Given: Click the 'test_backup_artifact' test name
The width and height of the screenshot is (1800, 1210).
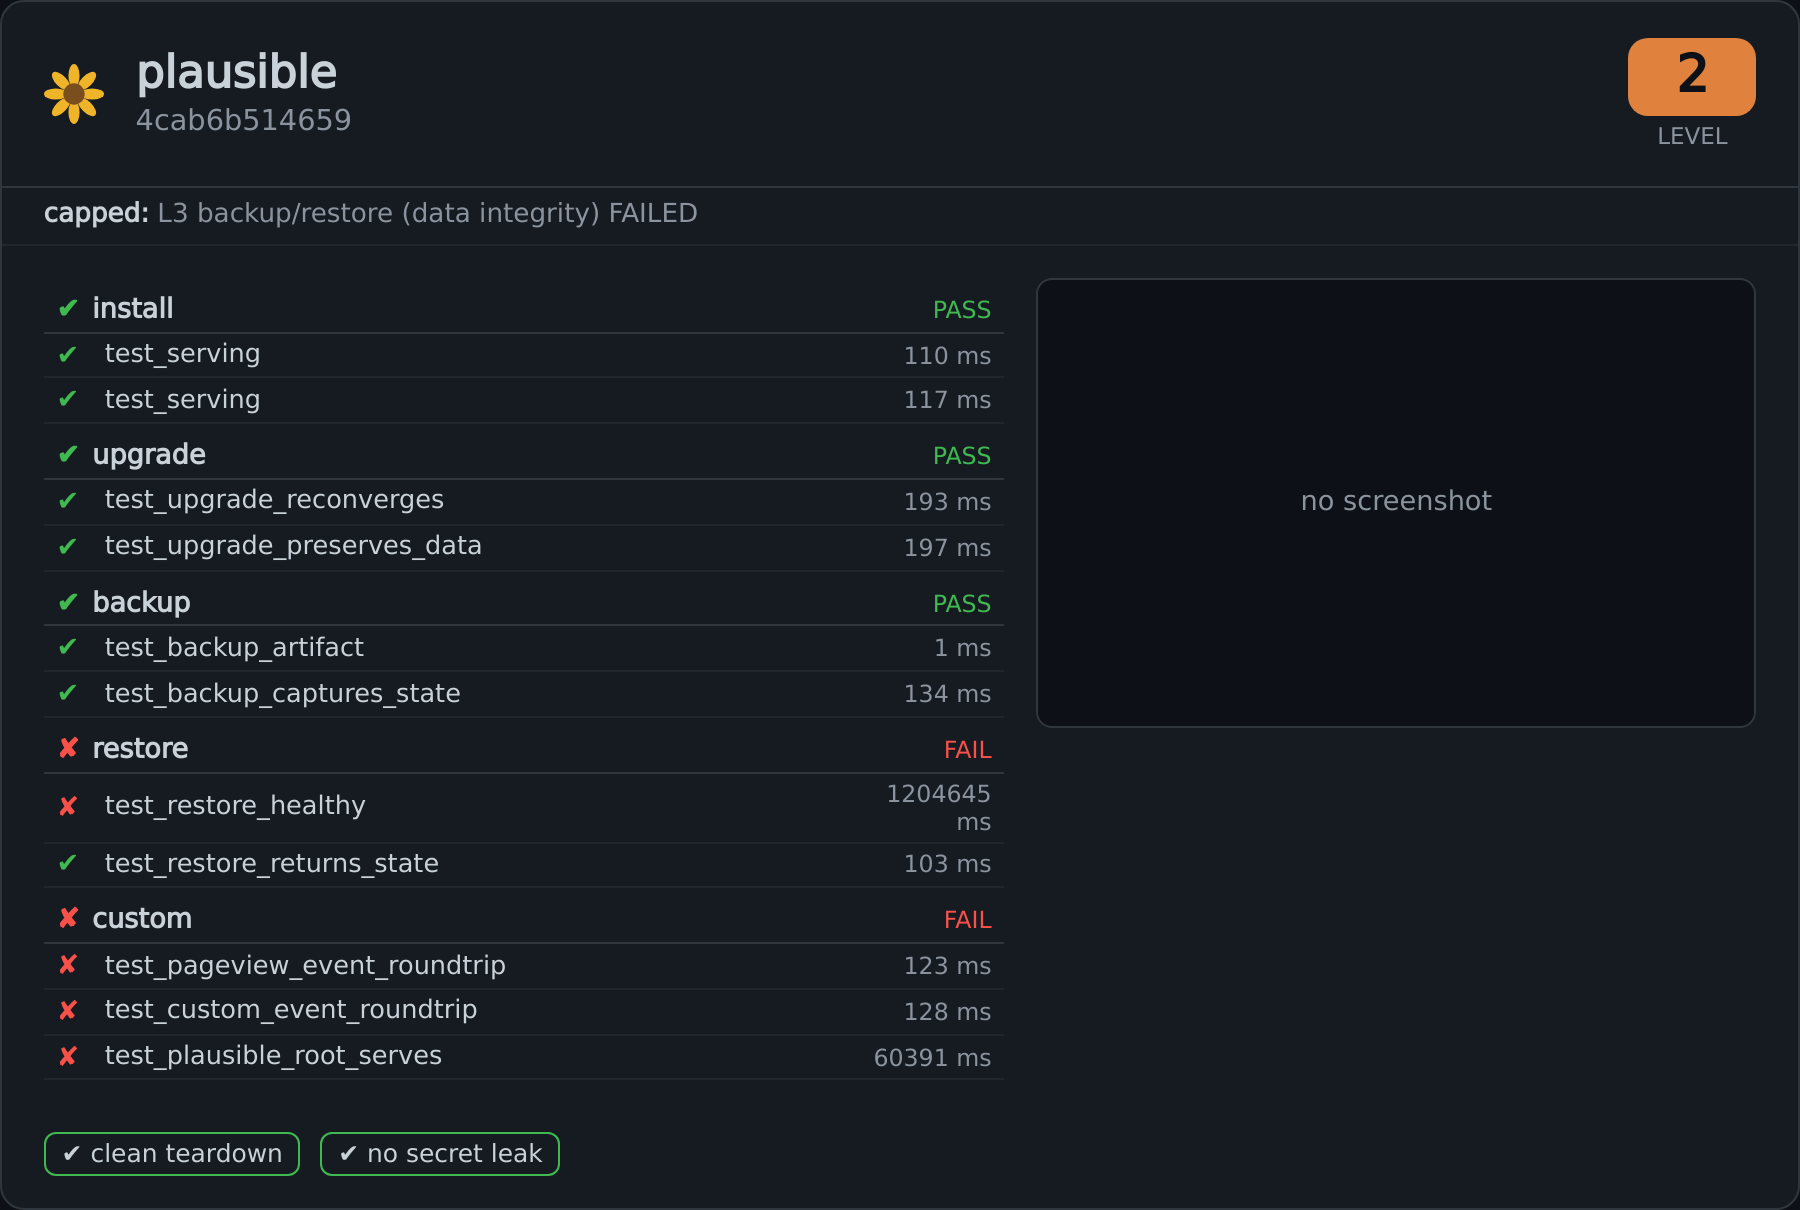Looking at the screenshot, I should coord(235,648).
